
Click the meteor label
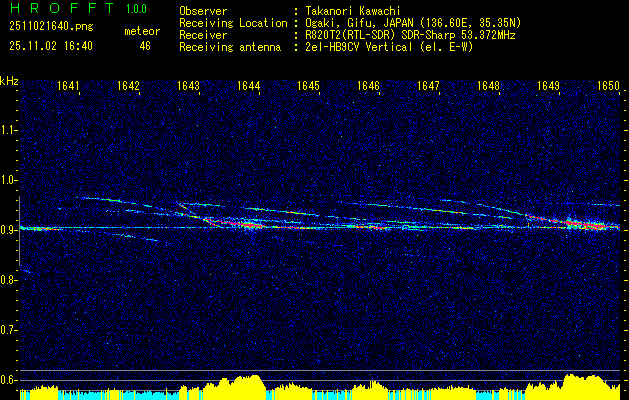[x=142, y=31]
